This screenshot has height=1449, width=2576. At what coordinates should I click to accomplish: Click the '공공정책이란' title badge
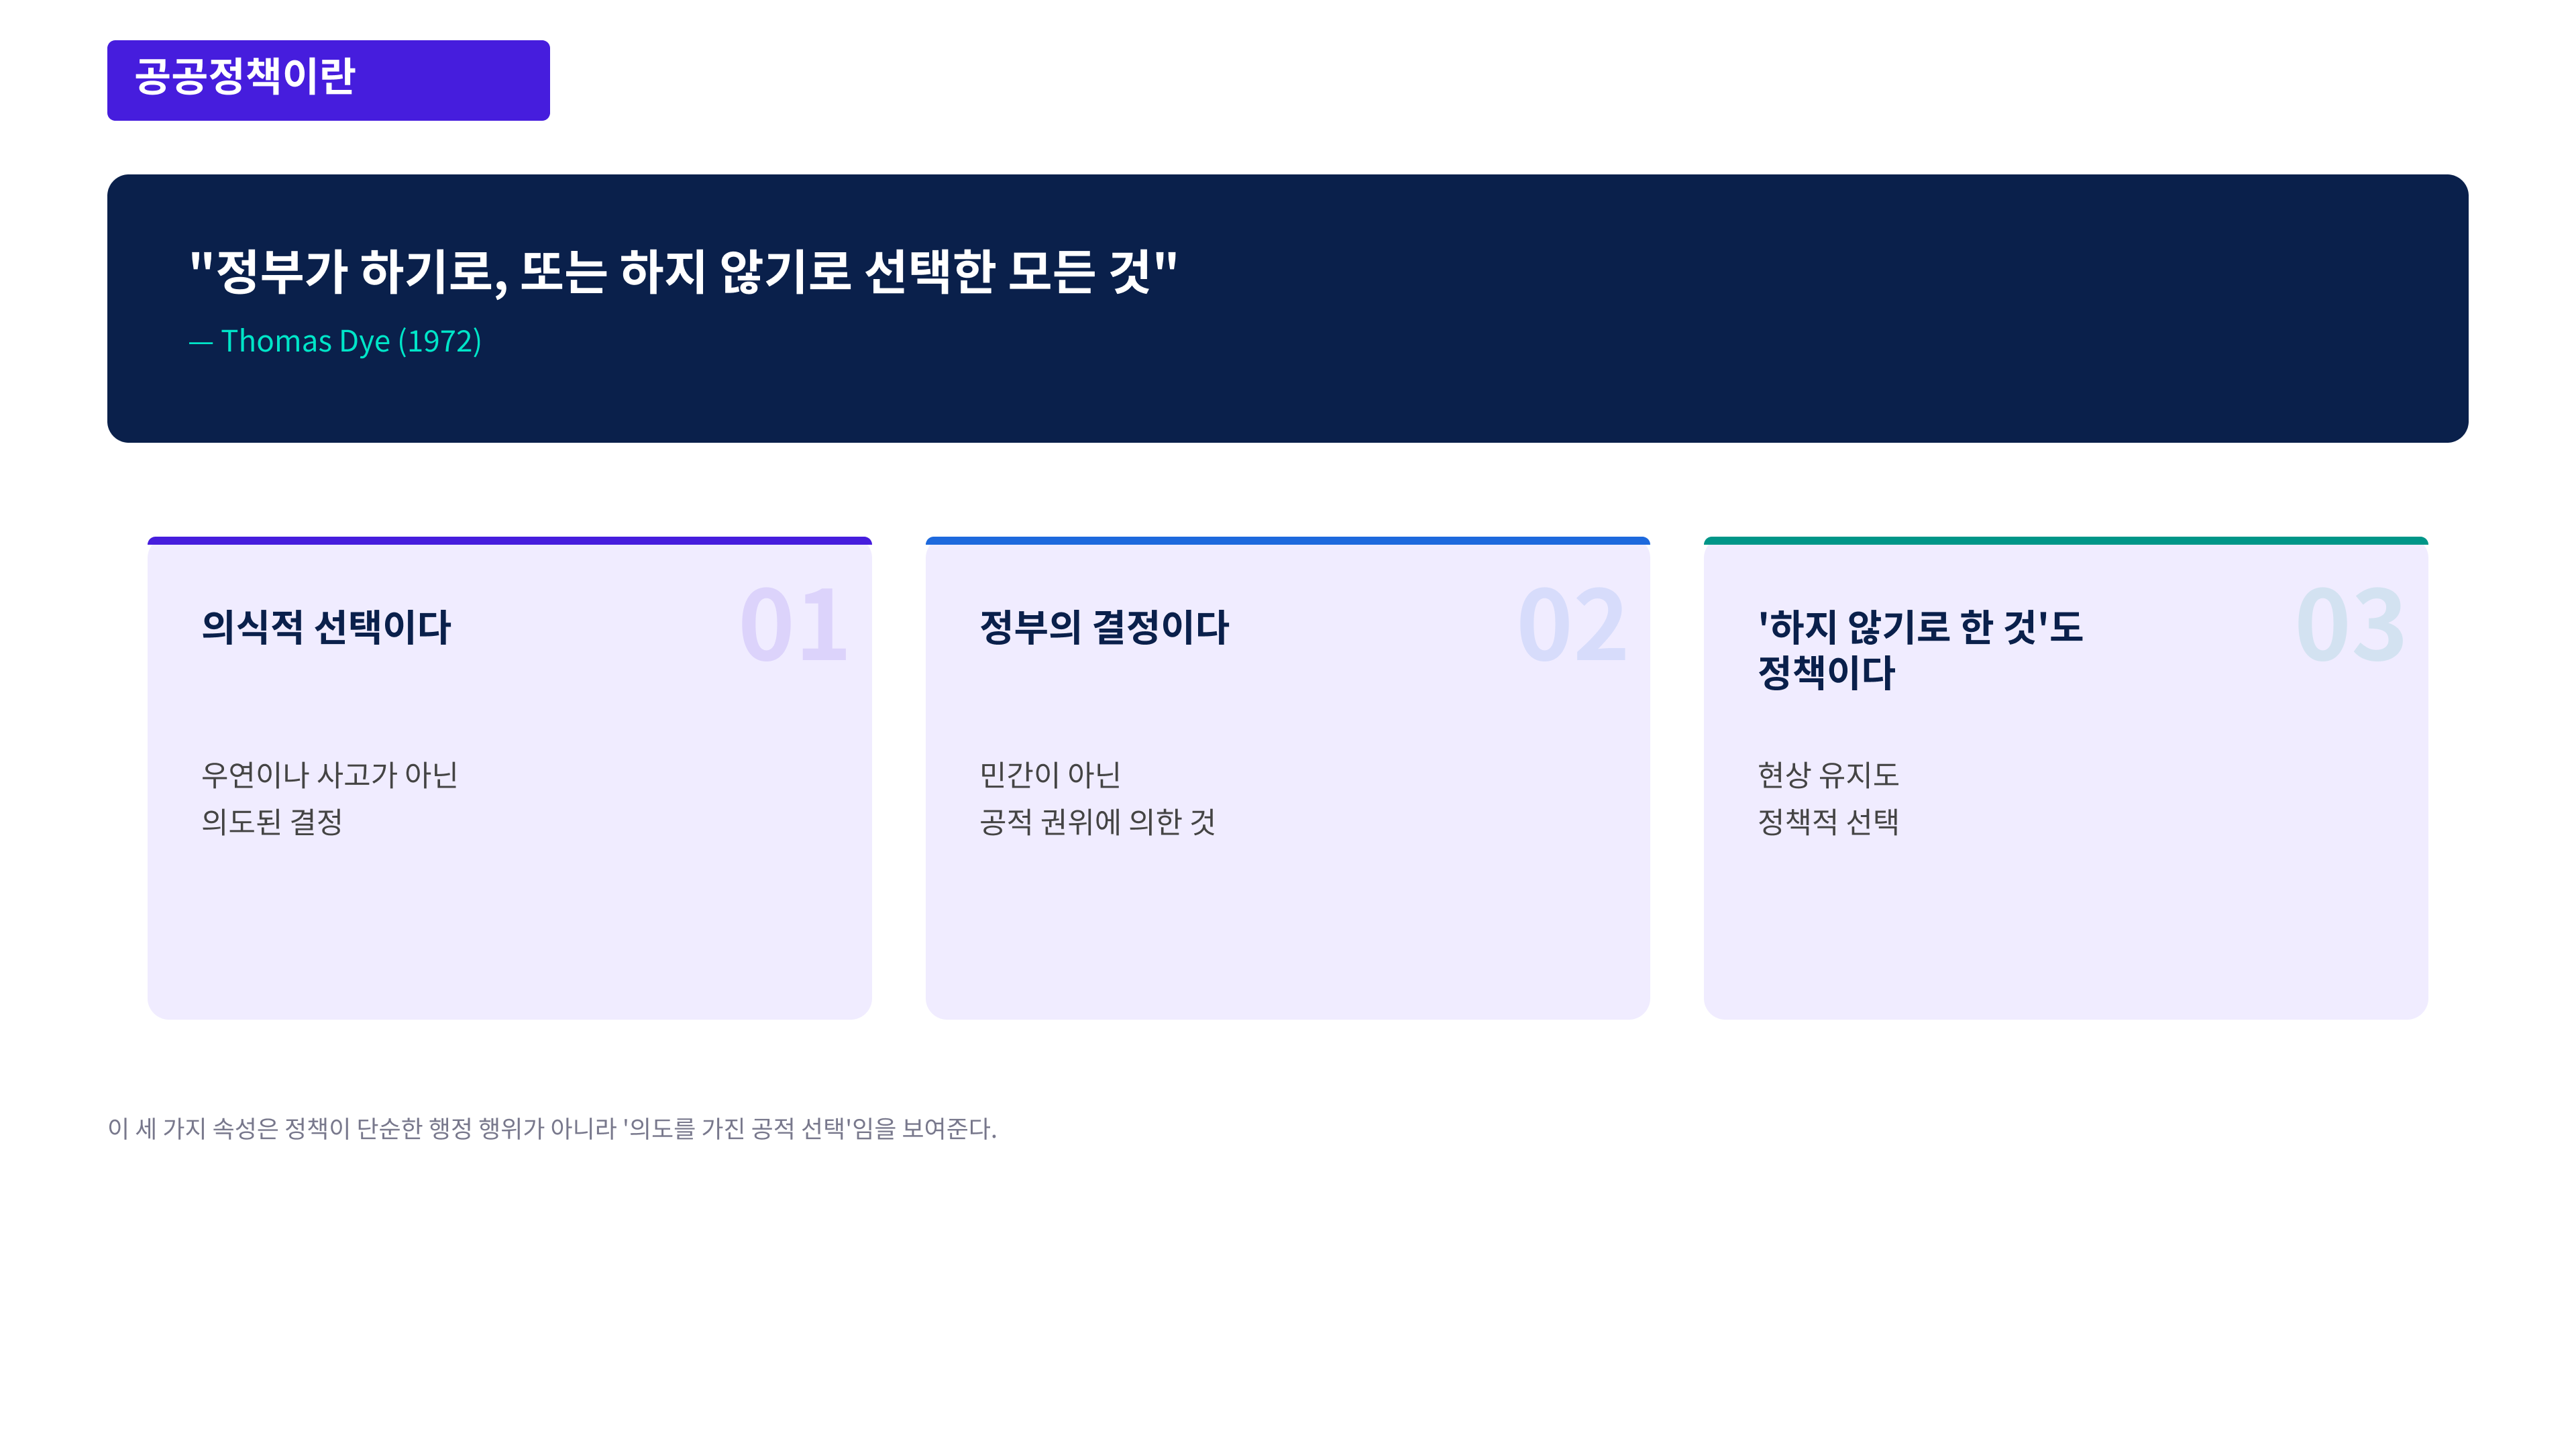coord(328,80)
